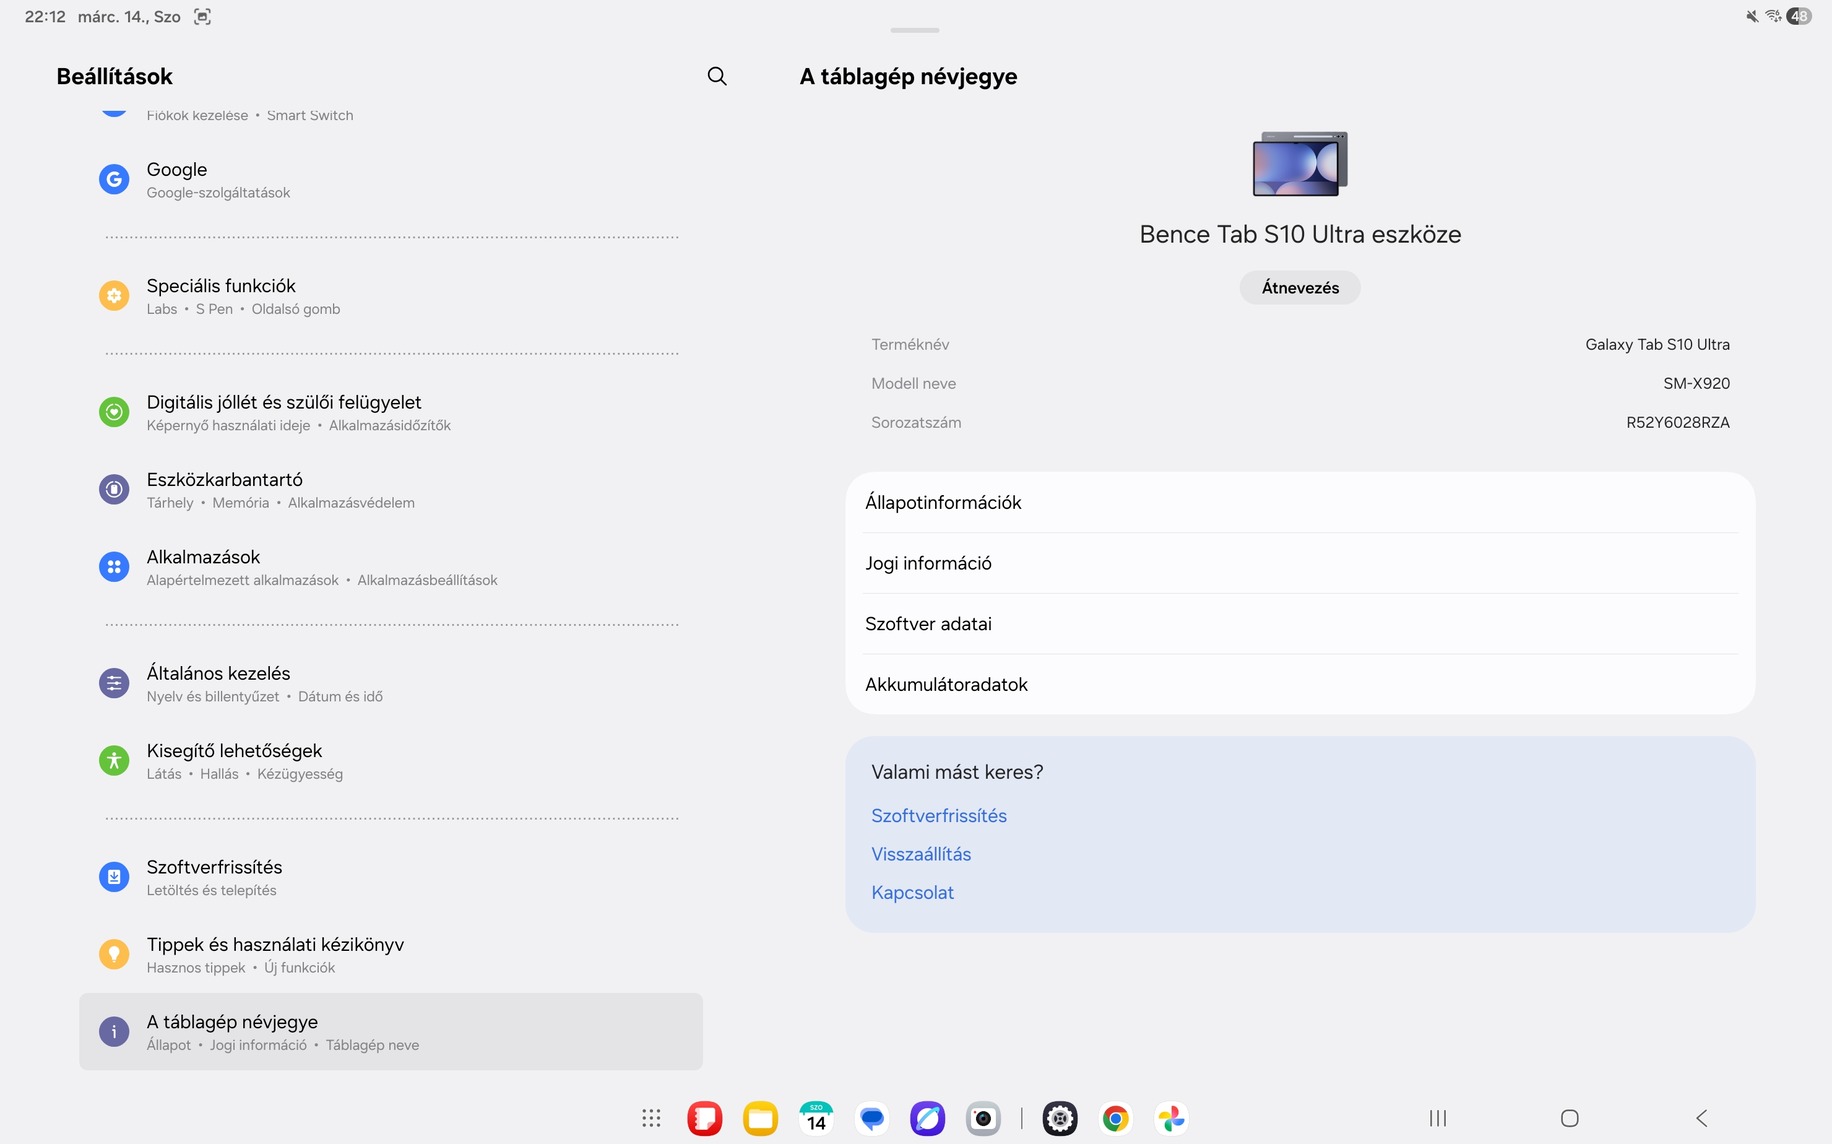The width and height of the screenshot is (1832, 1144).
Task: Launch the Messages chat bubble app
Action: (x=872, y=1118)
